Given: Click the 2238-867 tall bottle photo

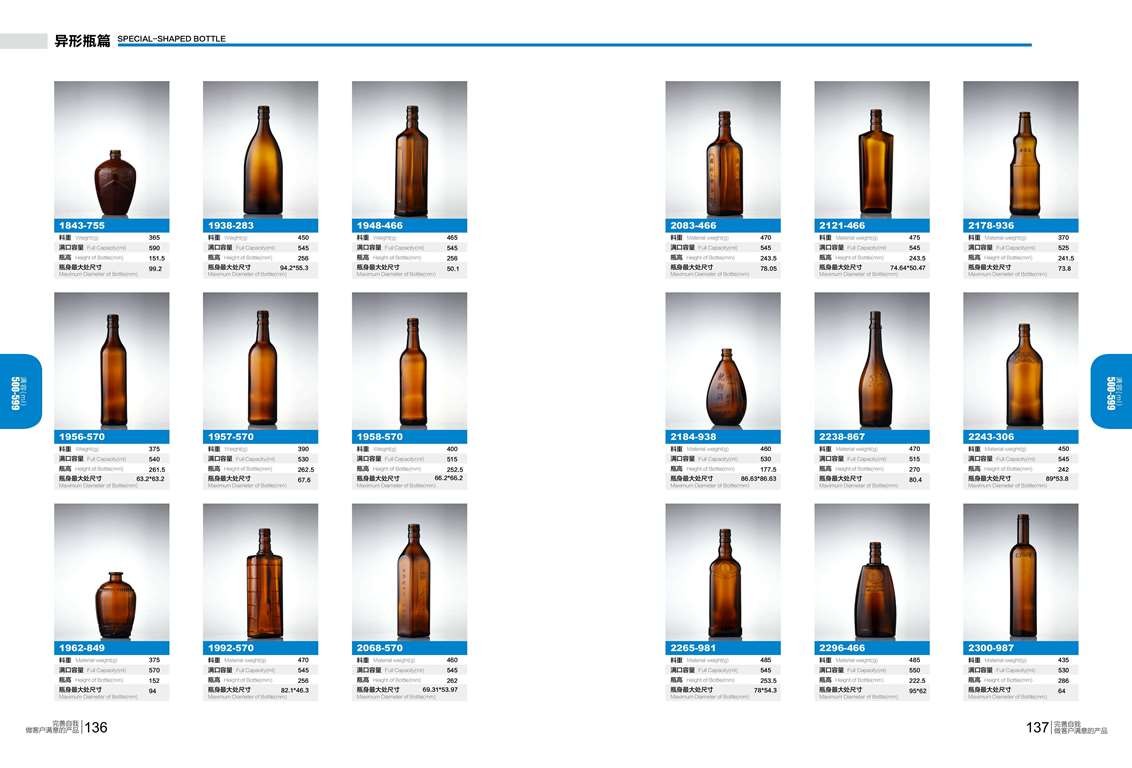Looking at the screenshot, I should click(872, 361).
